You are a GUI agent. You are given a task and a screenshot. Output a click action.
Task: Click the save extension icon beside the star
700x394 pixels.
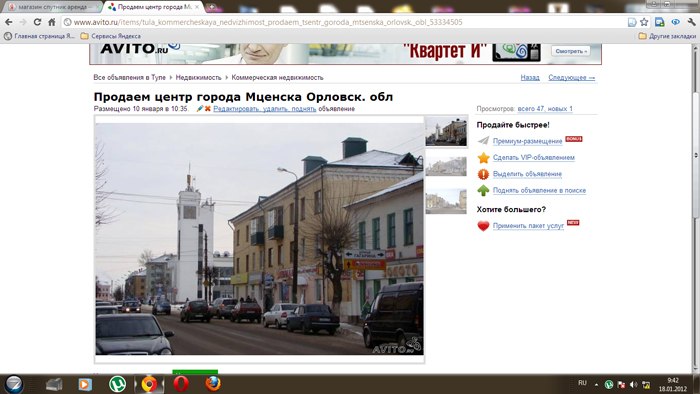point(659,22)
